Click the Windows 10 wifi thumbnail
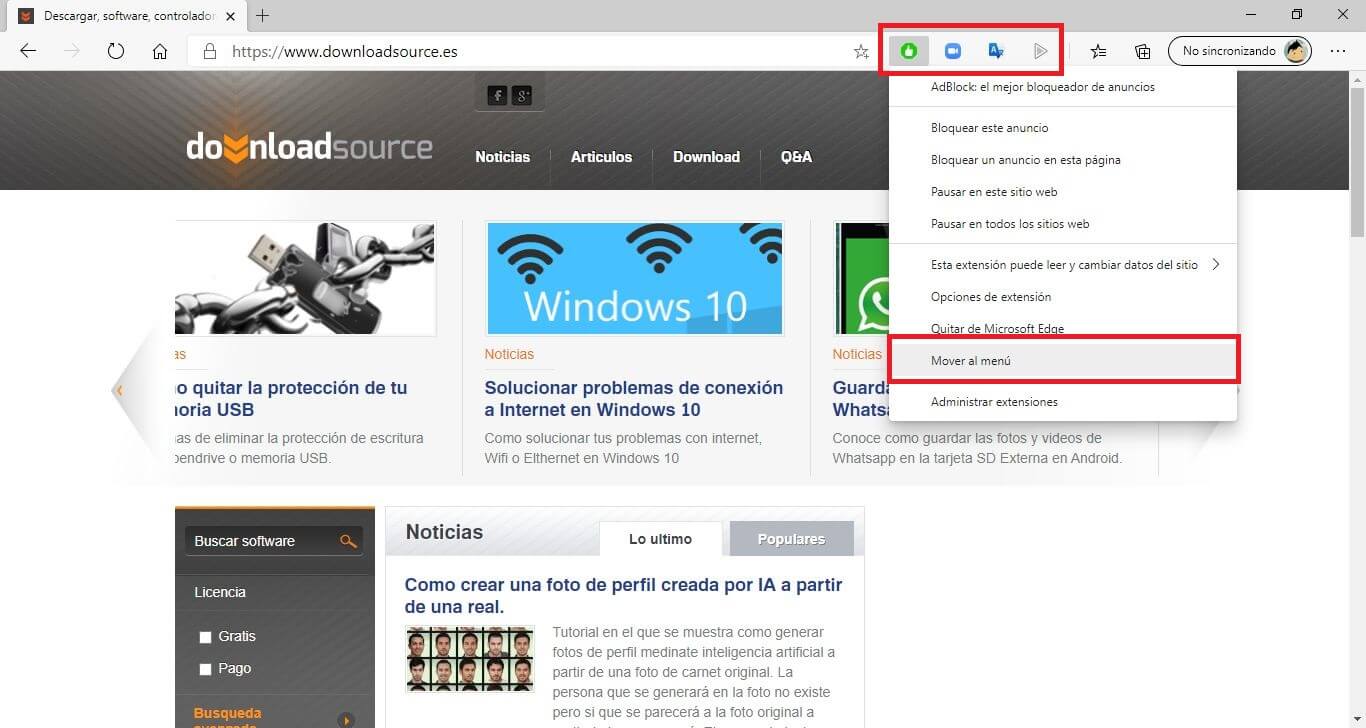Image resolution: width=1366 pixels, height=728 pixels. coord(634,278)
